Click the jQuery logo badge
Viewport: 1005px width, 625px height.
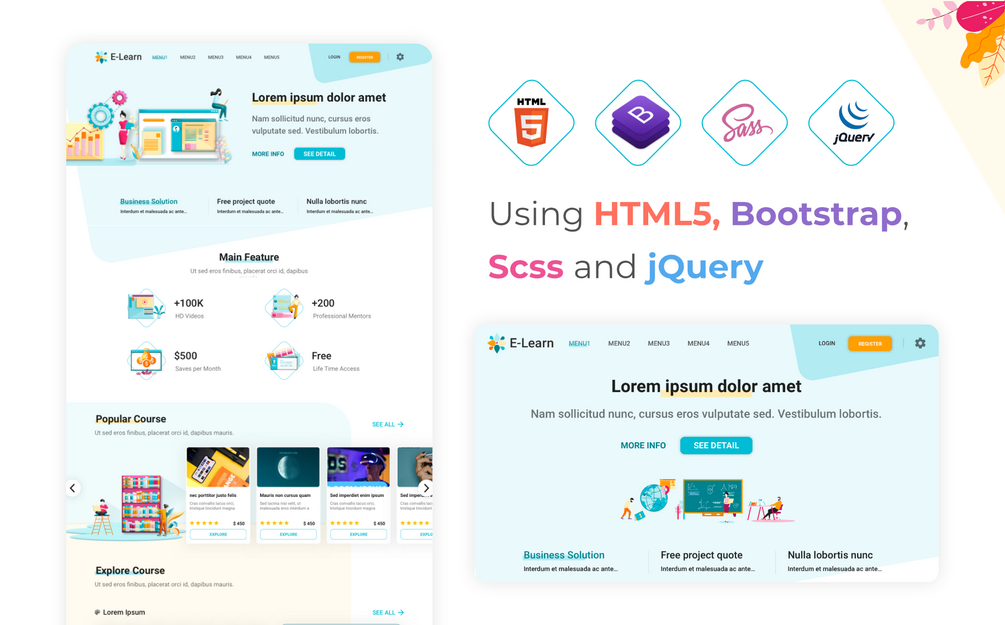tap(851, 122)
